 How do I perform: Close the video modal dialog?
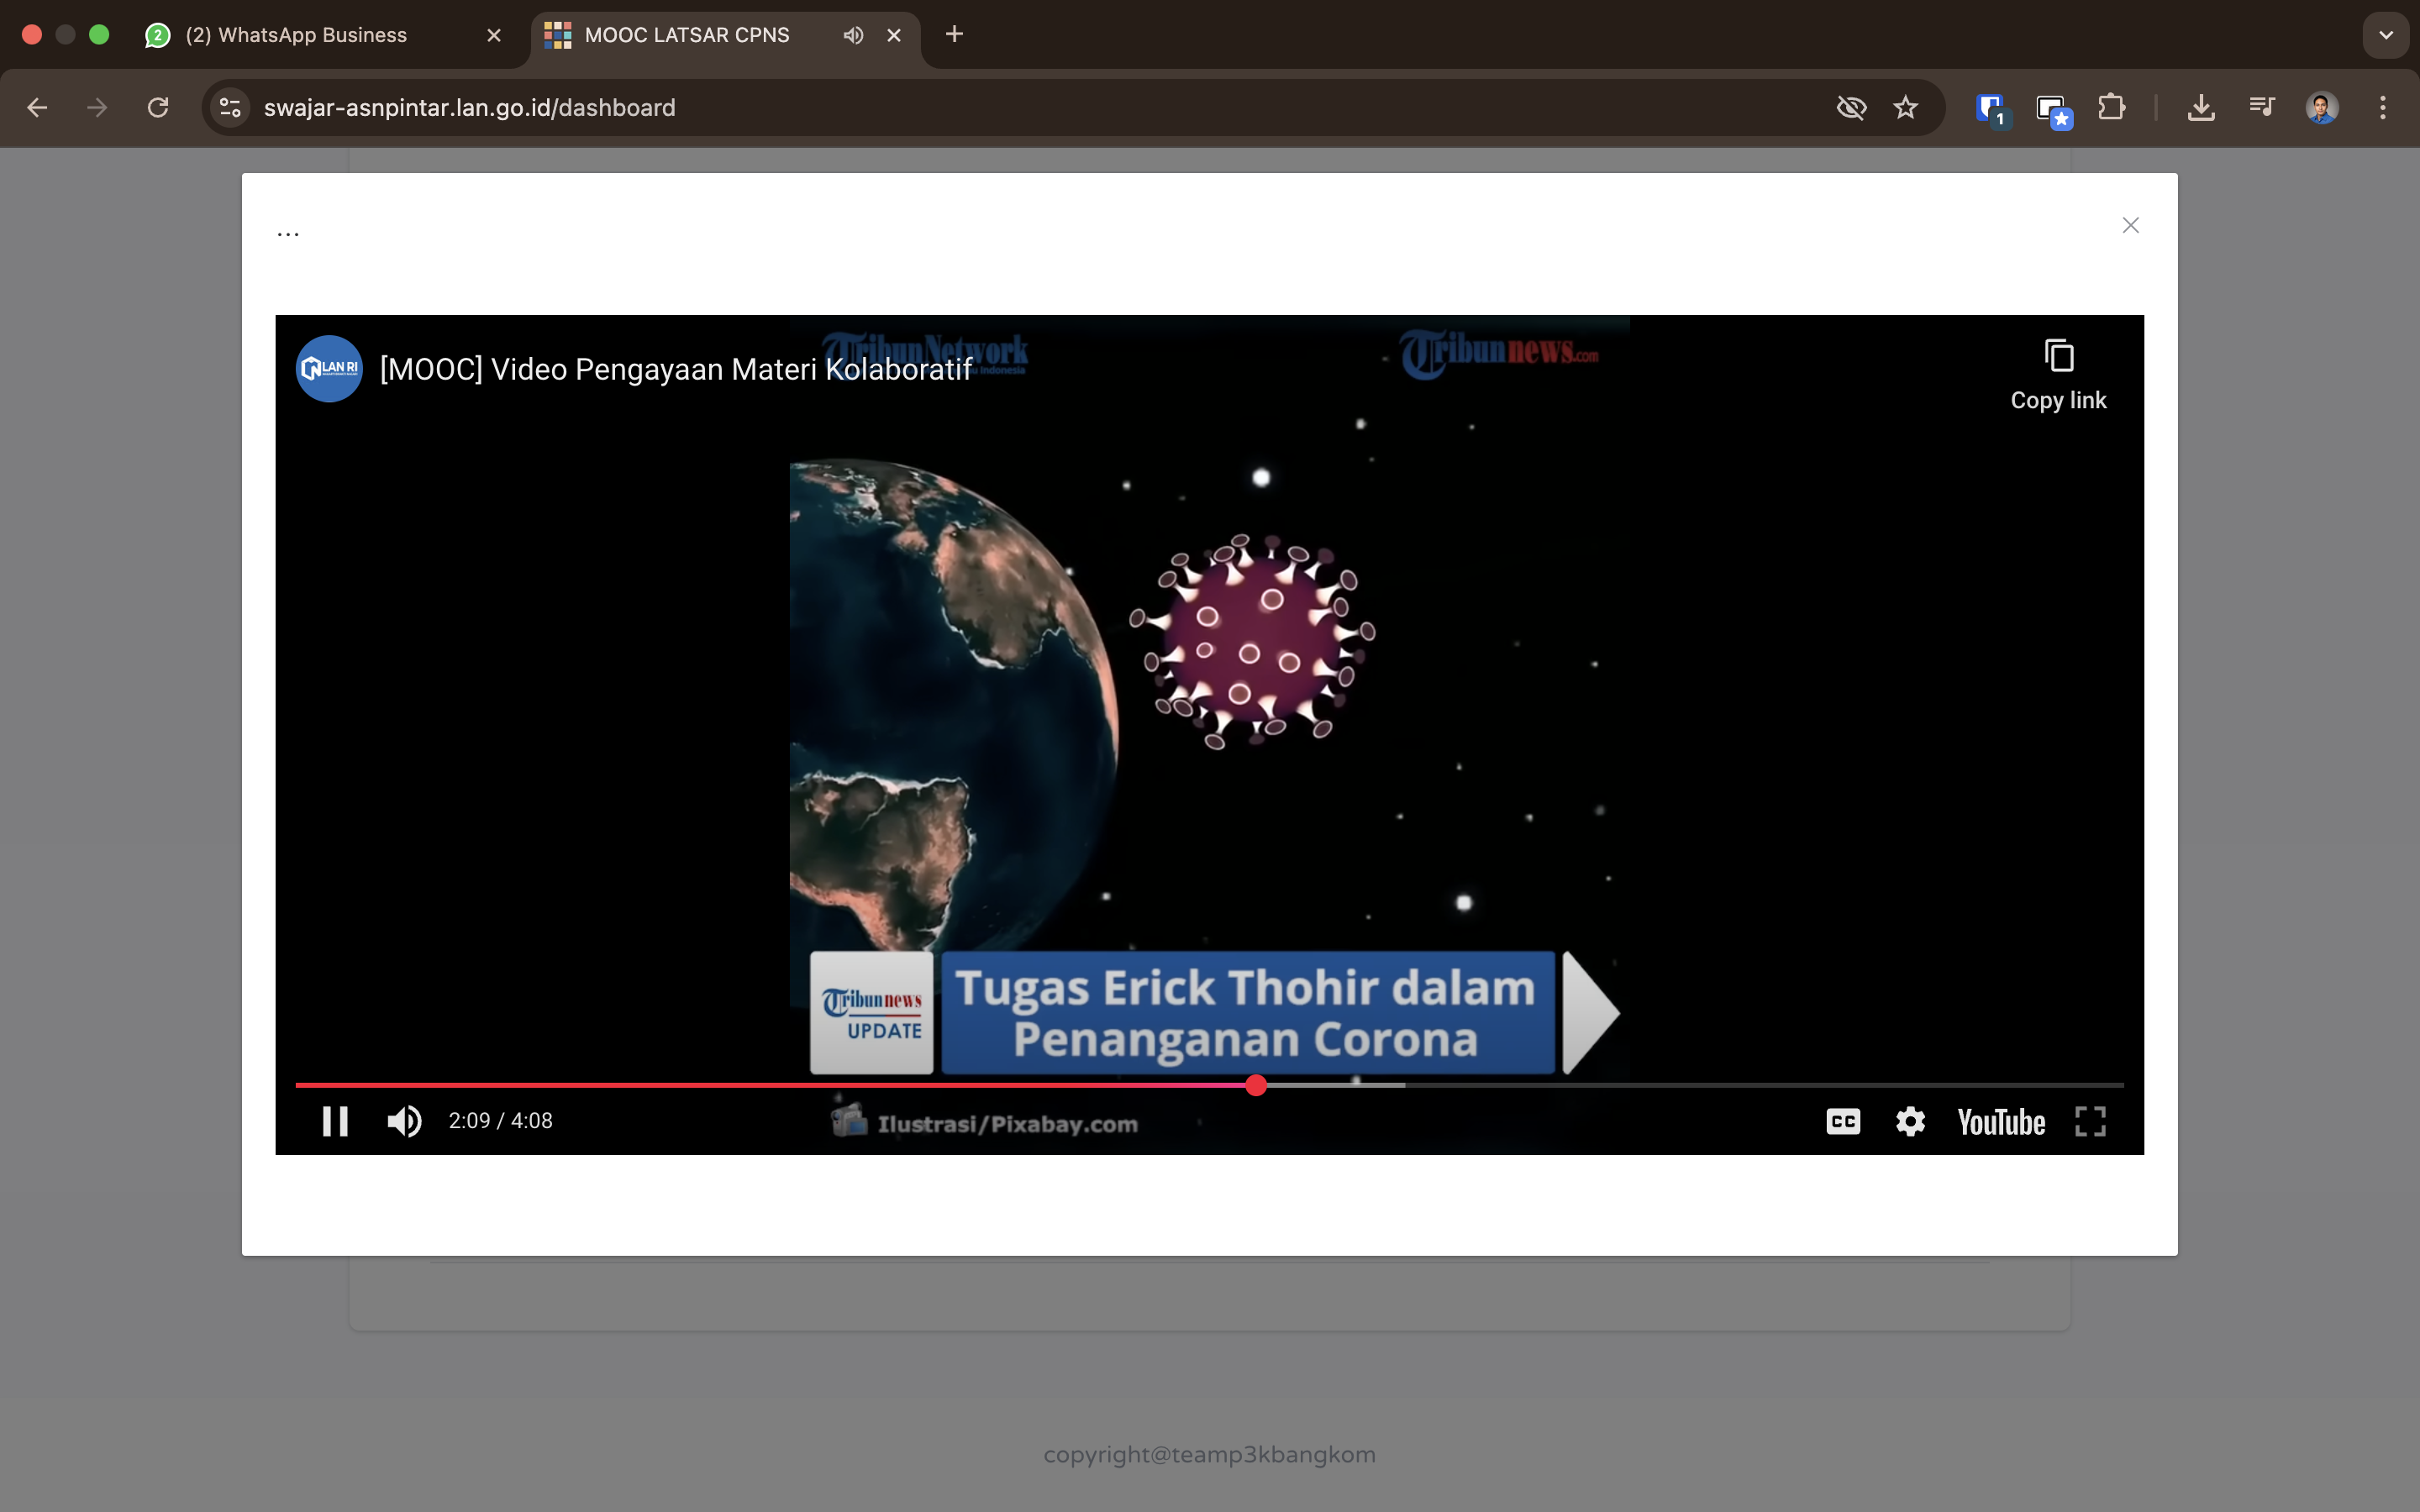(x=2130, y=225)
